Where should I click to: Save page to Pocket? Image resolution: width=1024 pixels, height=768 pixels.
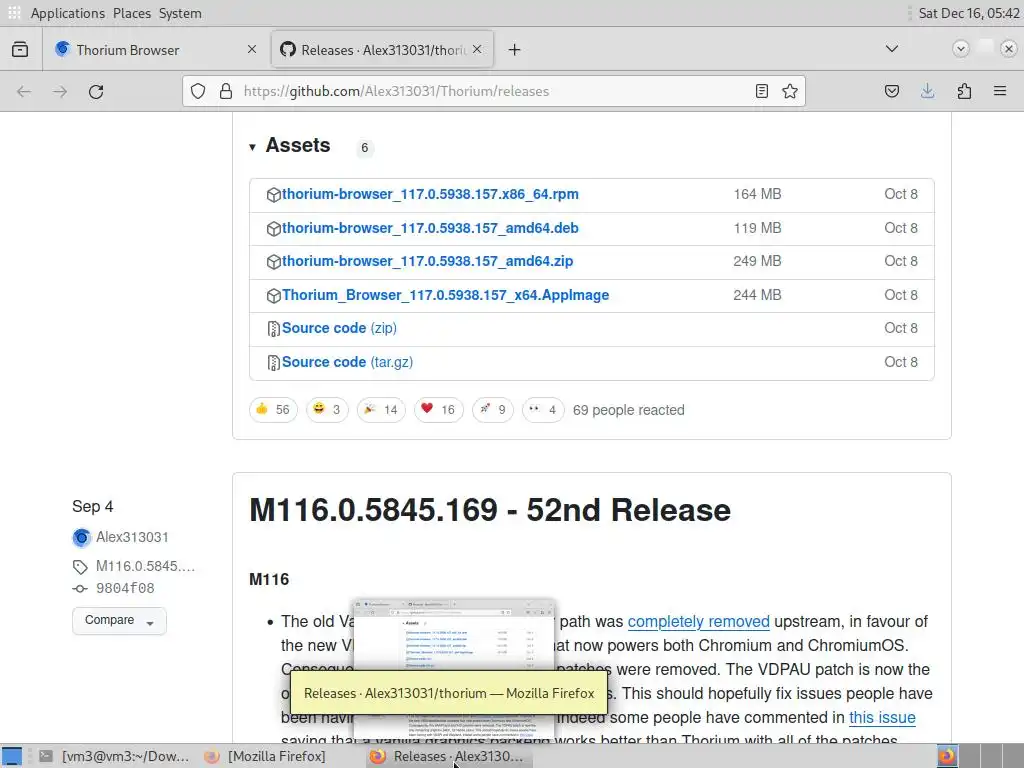click(891, 91)
